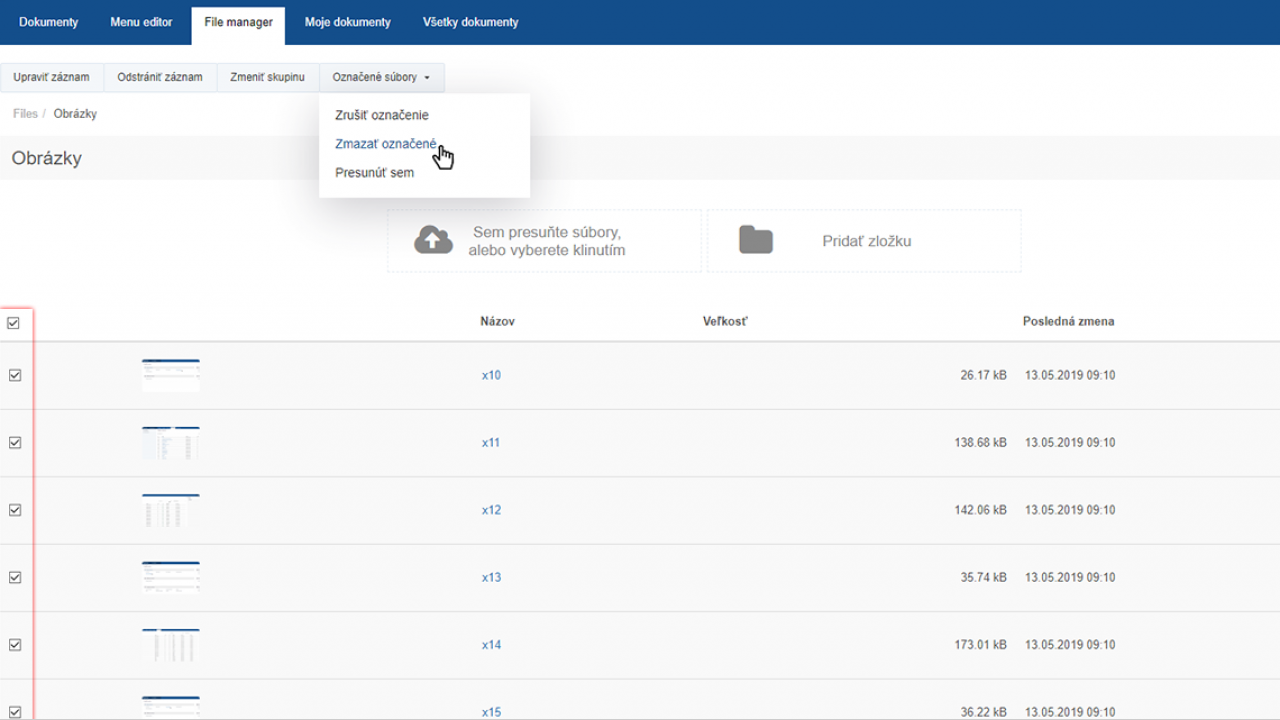
Task: Switch to the Menu editor tab
Action: (x=141, y=22)
